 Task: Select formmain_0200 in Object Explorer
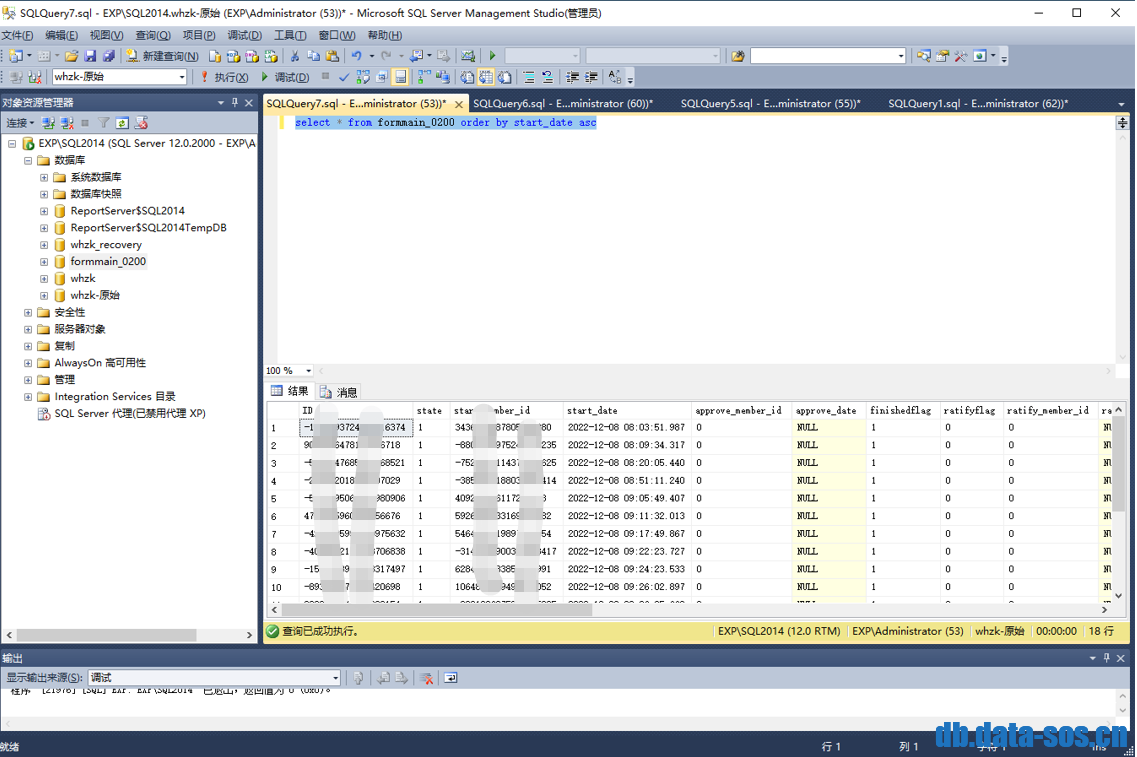tap(108, 262)
